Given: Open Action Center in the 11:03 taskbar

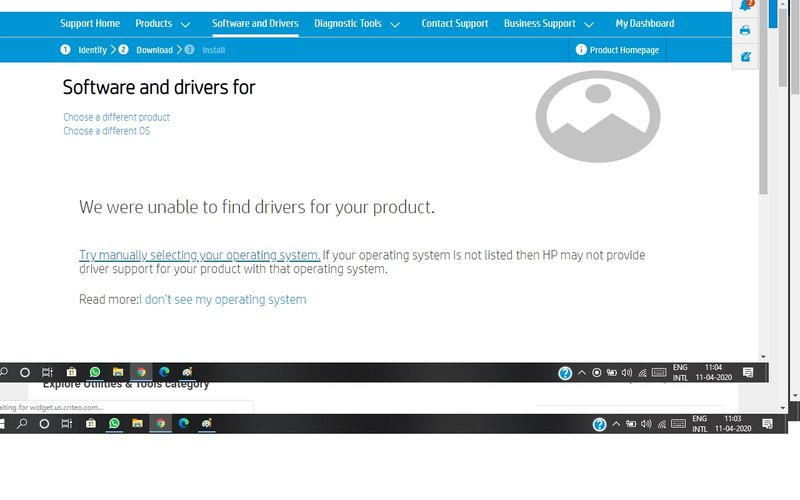Looking at the screenshot, I should 767,423.
